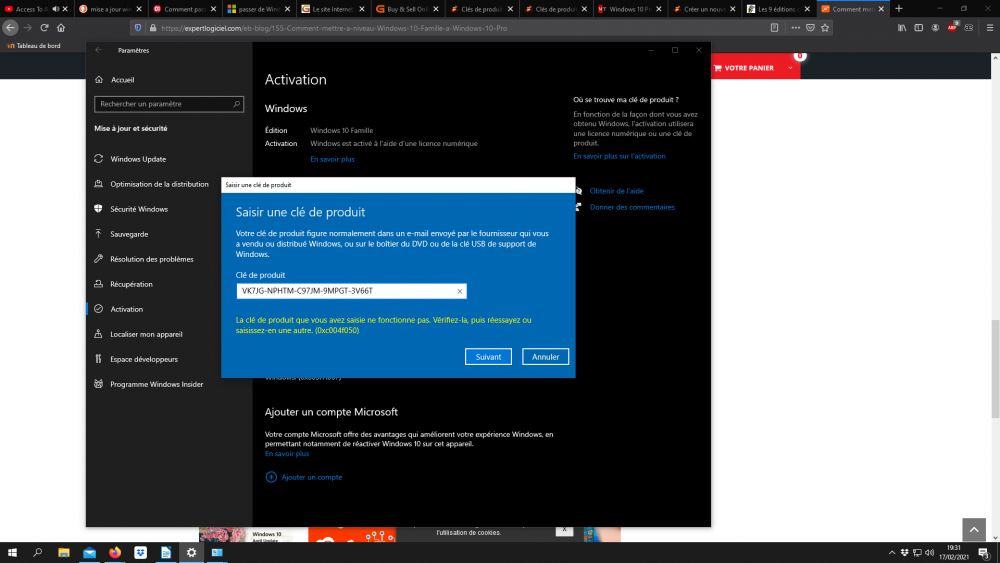Switch to 'Buy & Sell' browser tab
1000x563 pixels.
(x=405, y=9)
